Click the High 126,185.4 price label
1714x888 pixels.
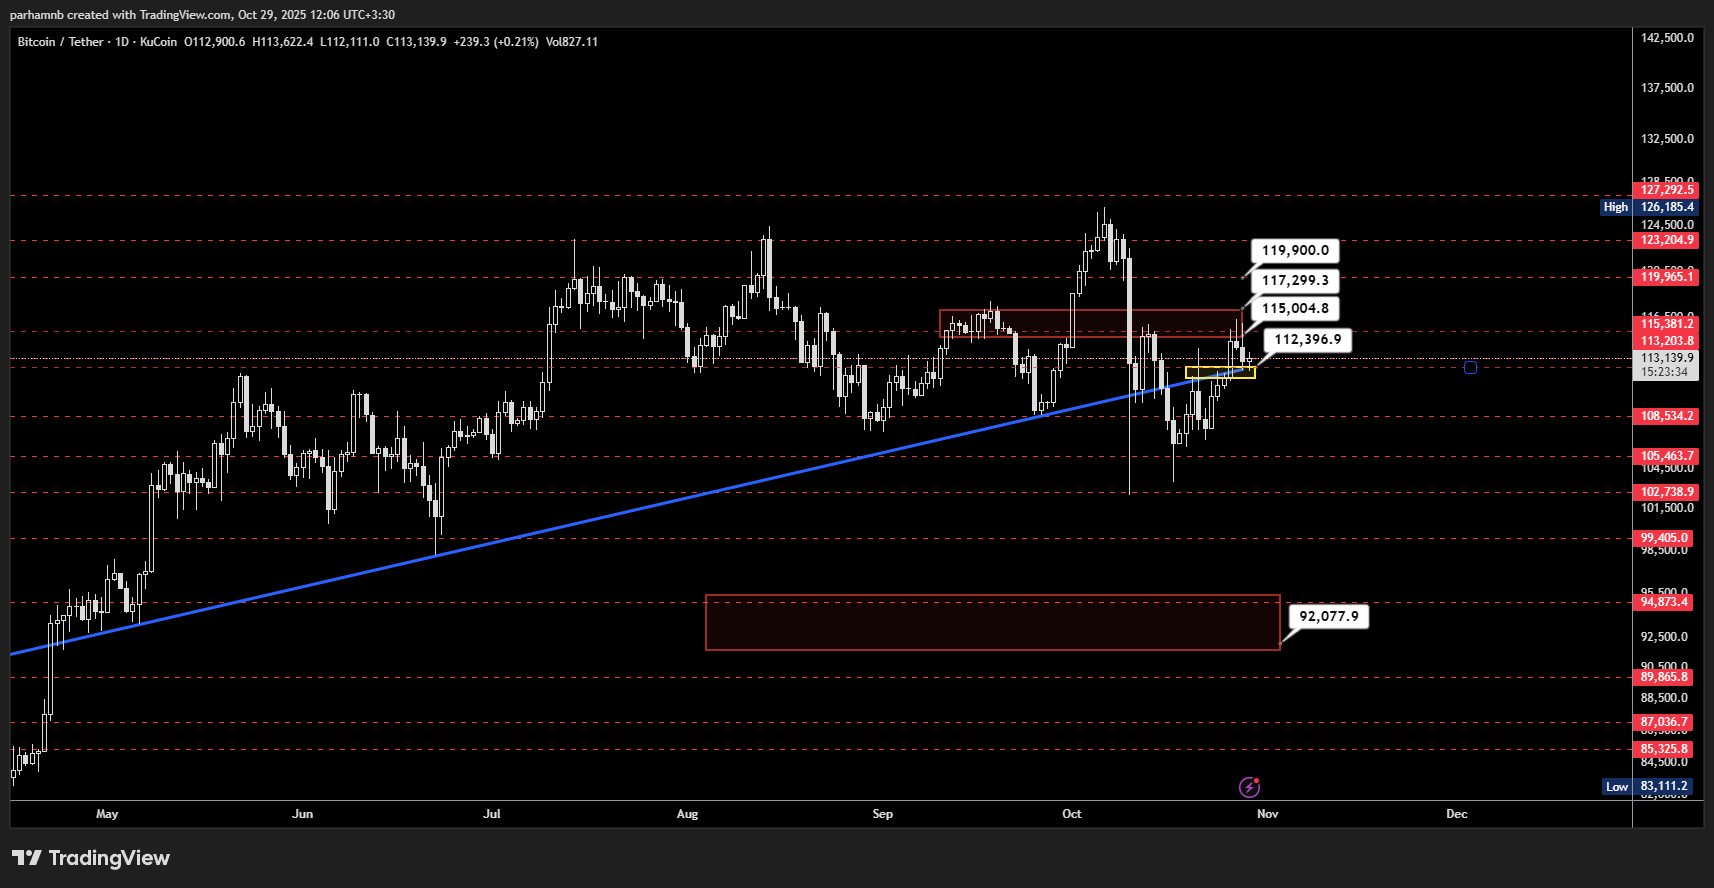tap(1649, 207)
